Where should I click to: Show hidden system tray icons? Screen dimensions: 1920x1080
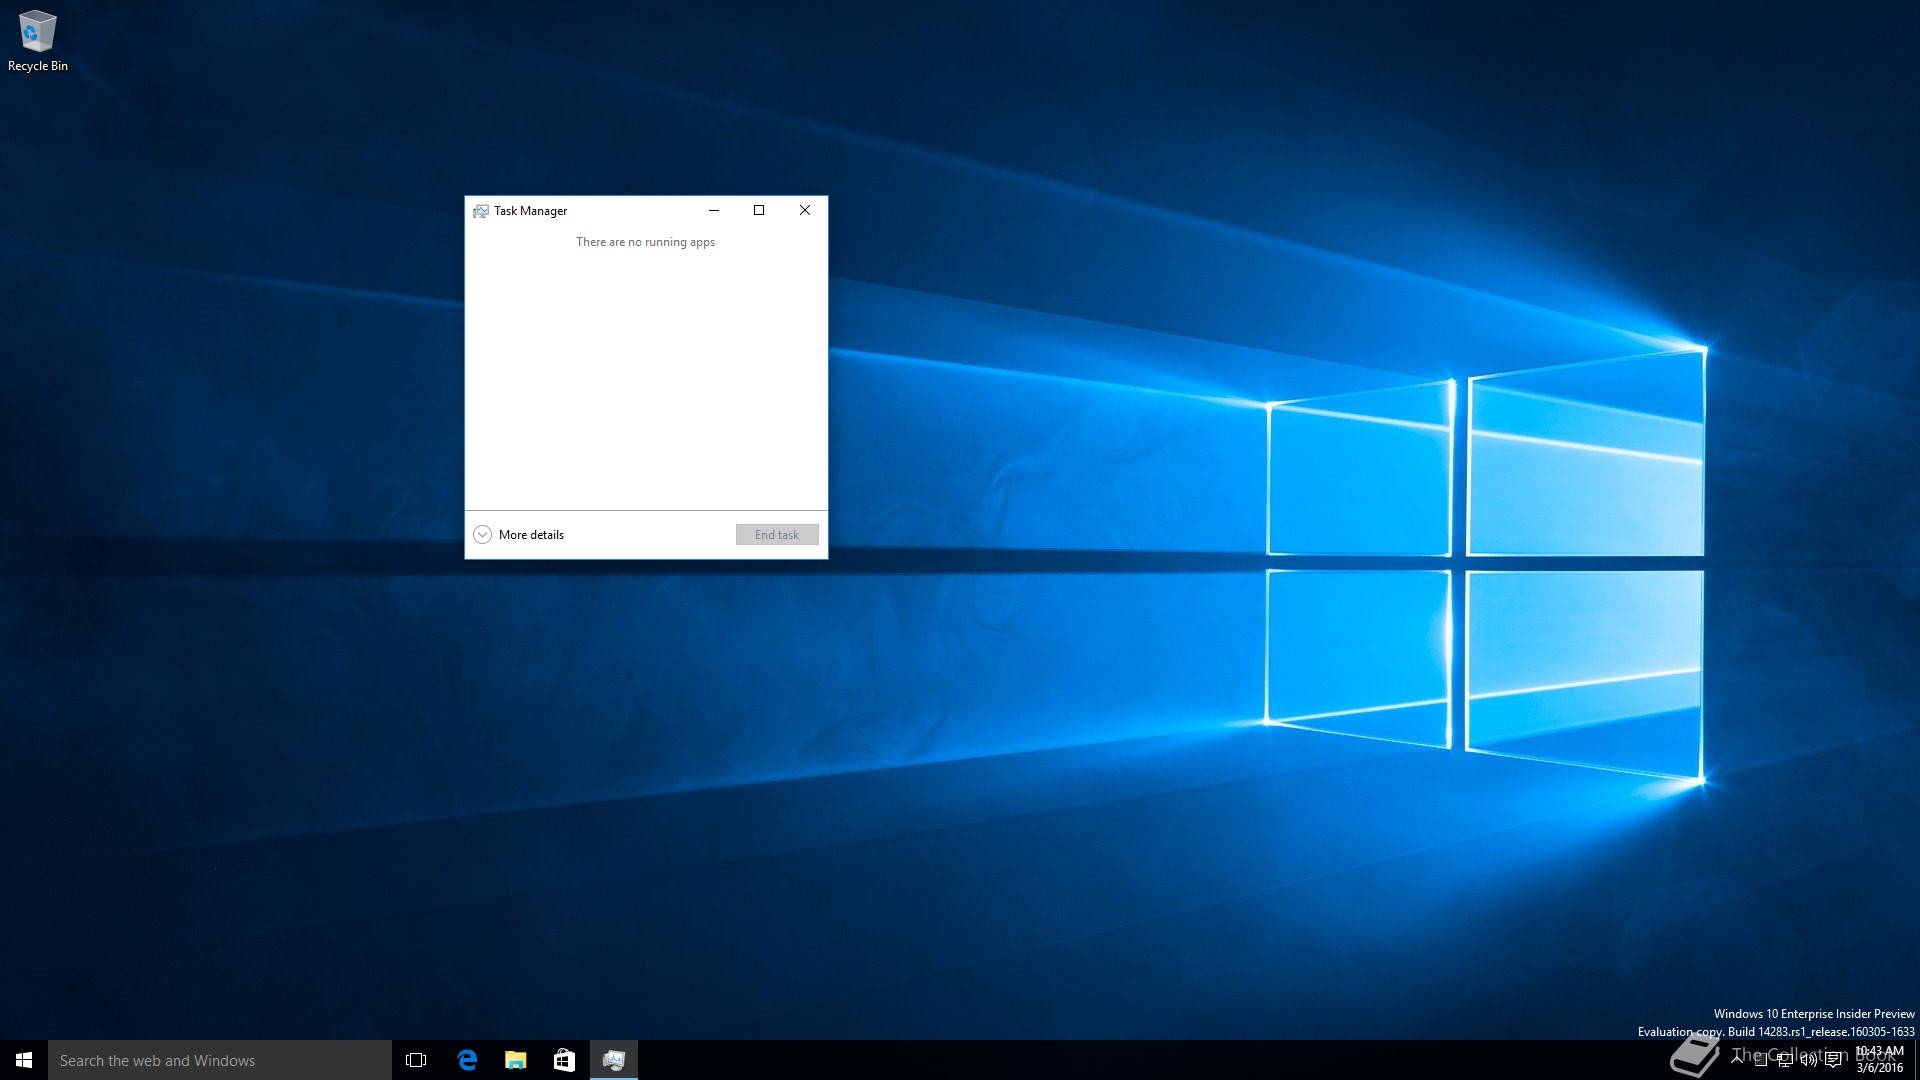1737,1060
